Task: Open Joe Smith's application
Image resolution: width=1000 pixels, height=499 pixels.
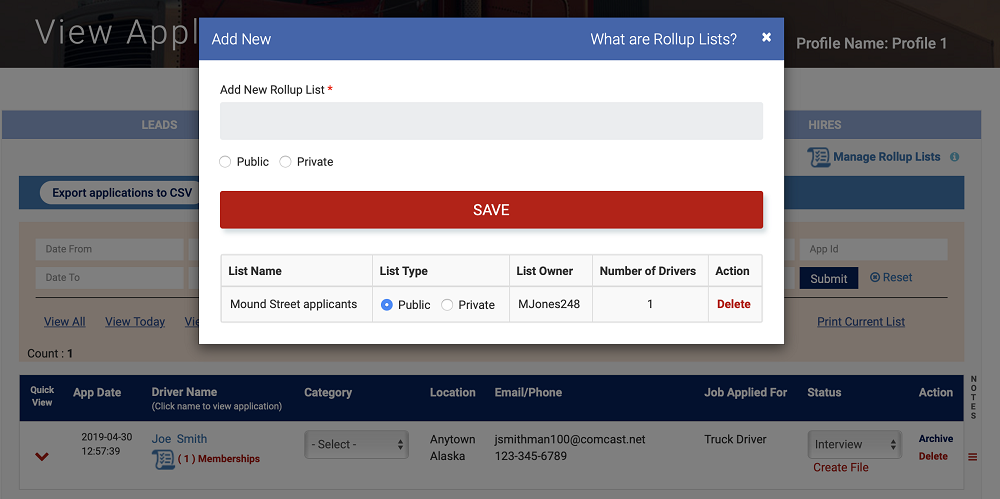Action: coord(179,438)
